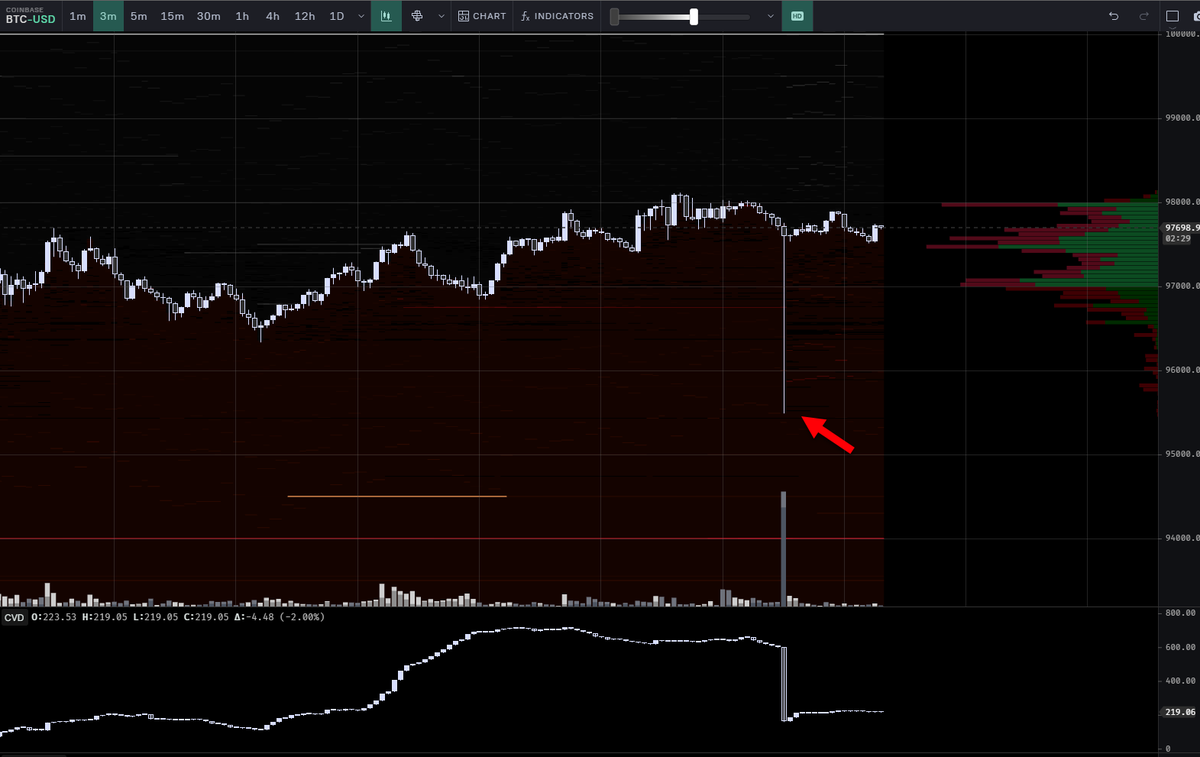Switch to the 5m timeframe
1200x757 pixels.
[x=138, y=16]
